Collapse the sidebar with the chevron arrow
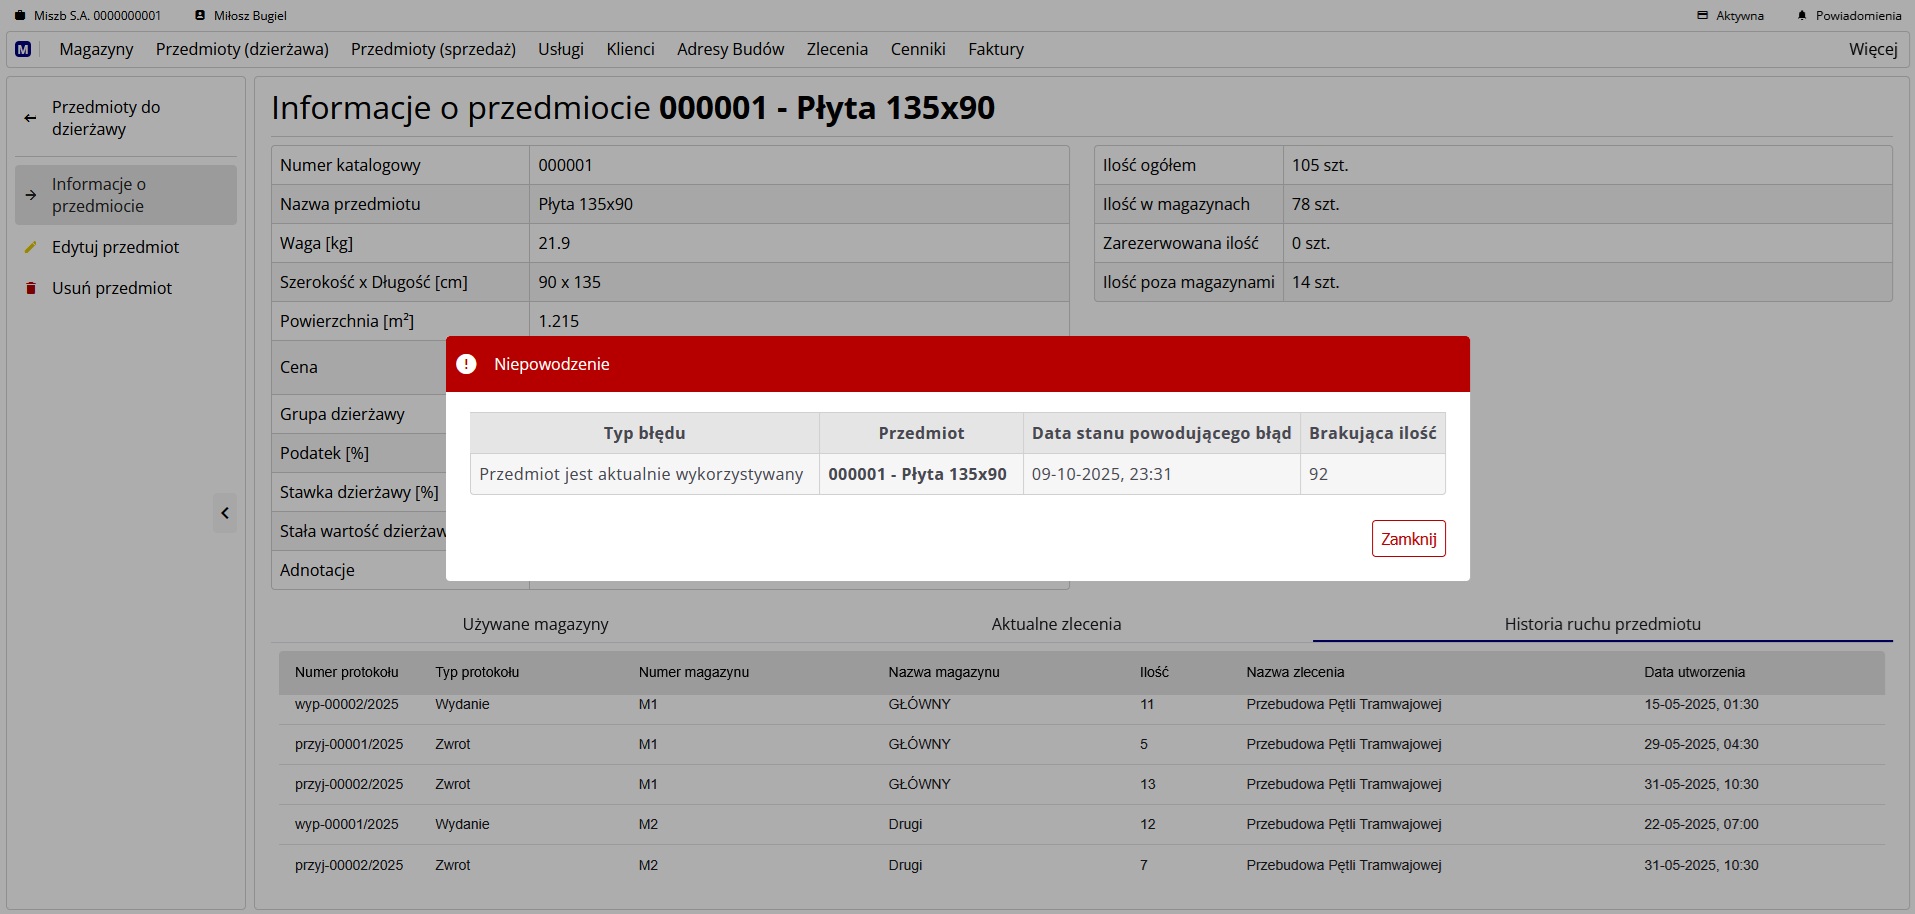Screen dimensions: 1915x914 click(225, 513)
